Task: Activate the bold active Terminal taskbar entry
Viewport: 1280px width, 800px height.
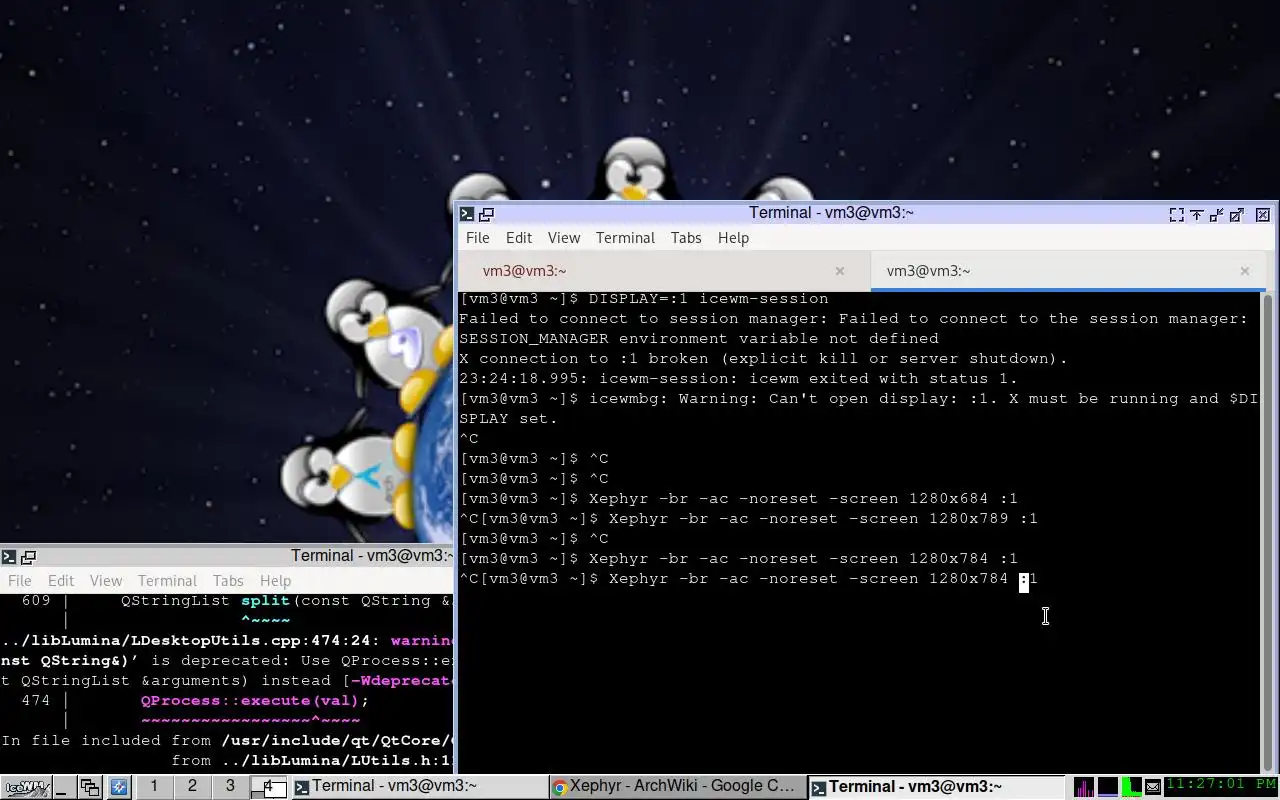Action: click(x=937, y=787)
